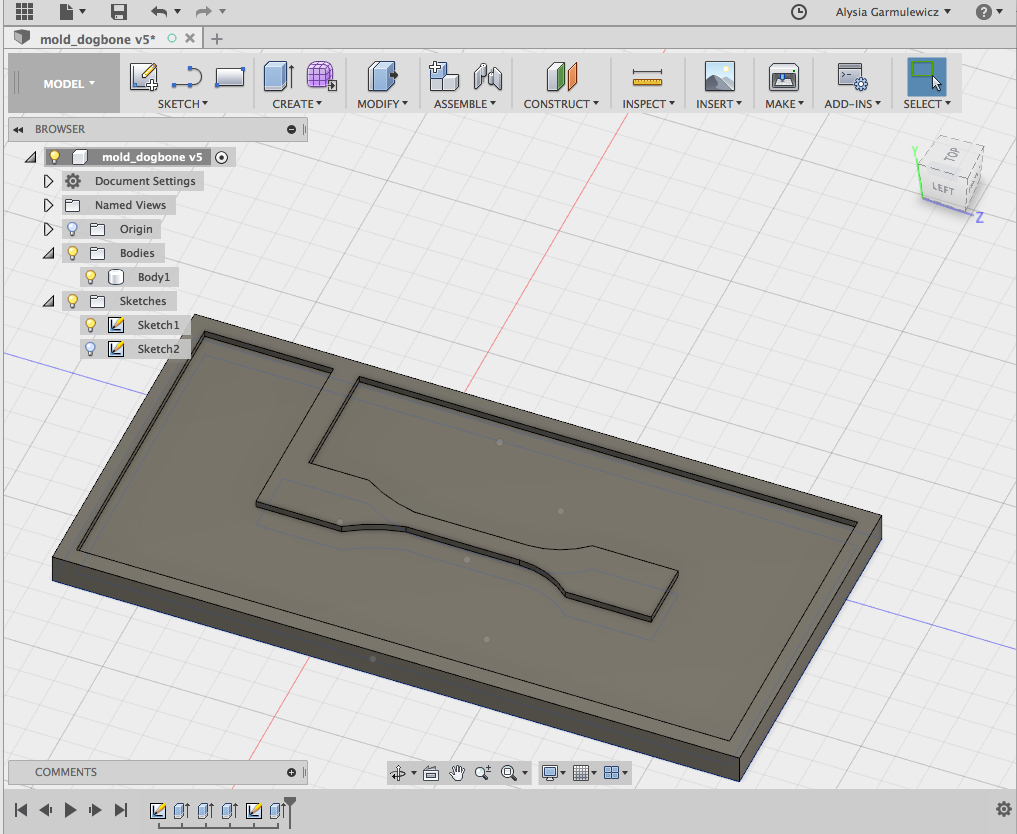Image resolution: width=1017 pixels, height=834 pixels.
Task: Close the mold_dogbone v5 tab
Action: [x=190, y=38]
